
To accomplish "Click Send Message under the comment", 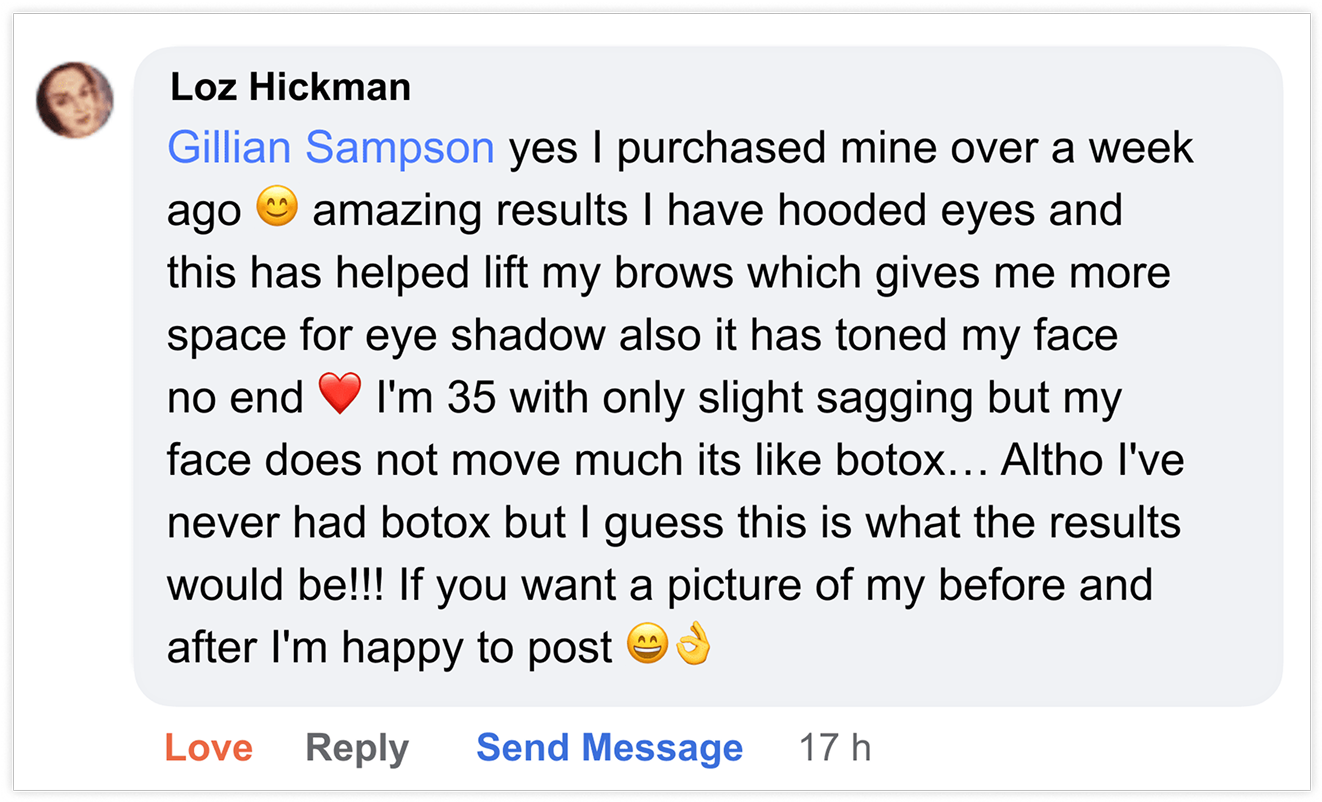I will 609,748.
